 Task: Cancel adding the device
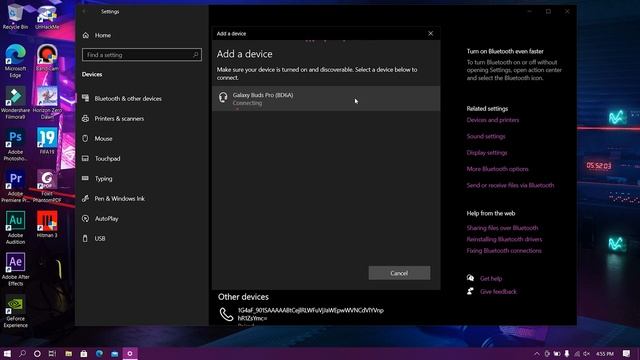coord(399,273)
